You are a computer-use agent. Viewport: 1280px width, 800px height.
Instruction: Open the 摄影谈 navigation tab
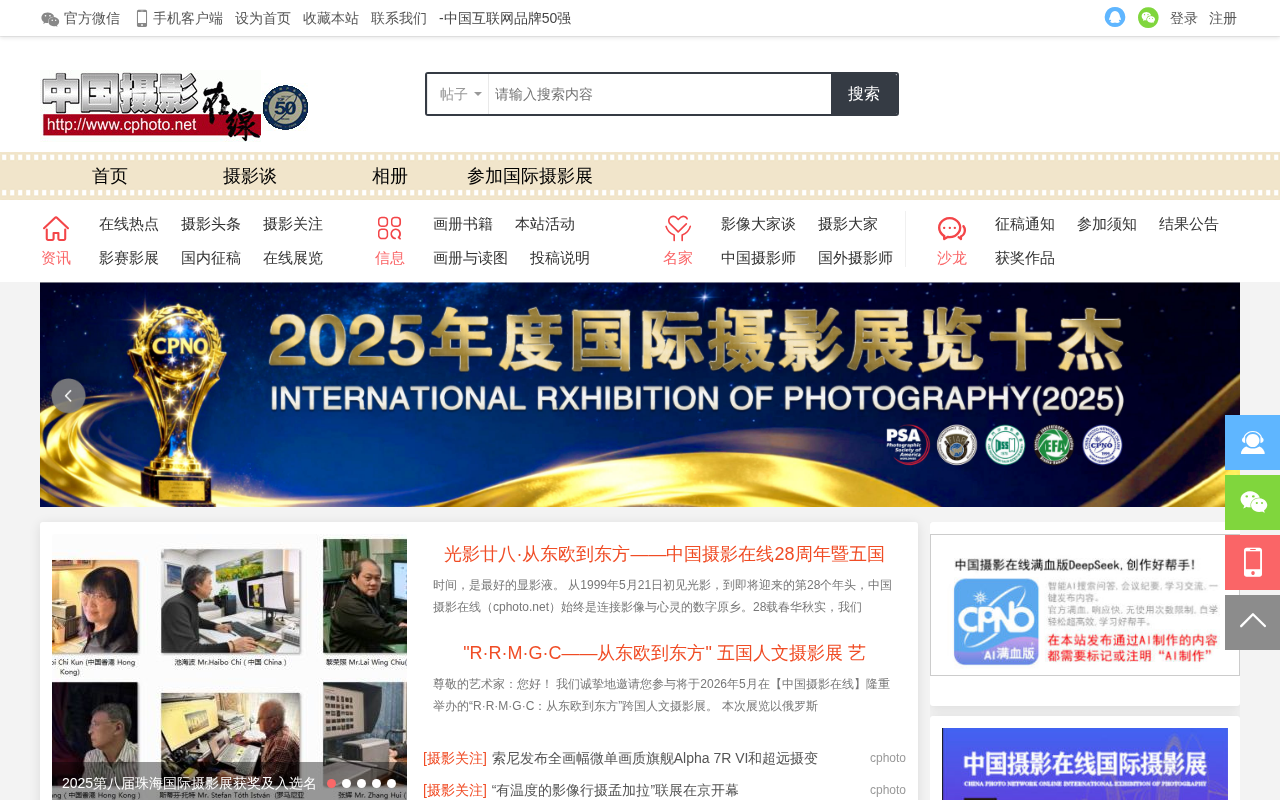point(250,176)
